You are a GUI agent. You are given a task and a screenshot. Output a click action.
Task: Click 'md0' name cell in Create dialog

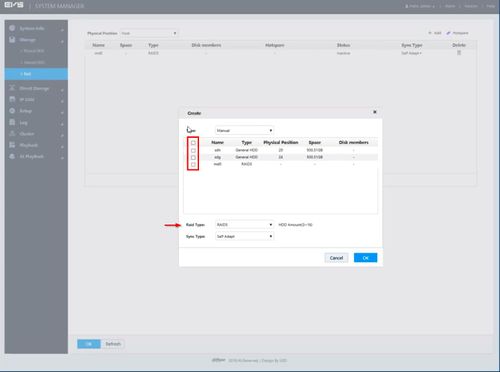(217, 164)
